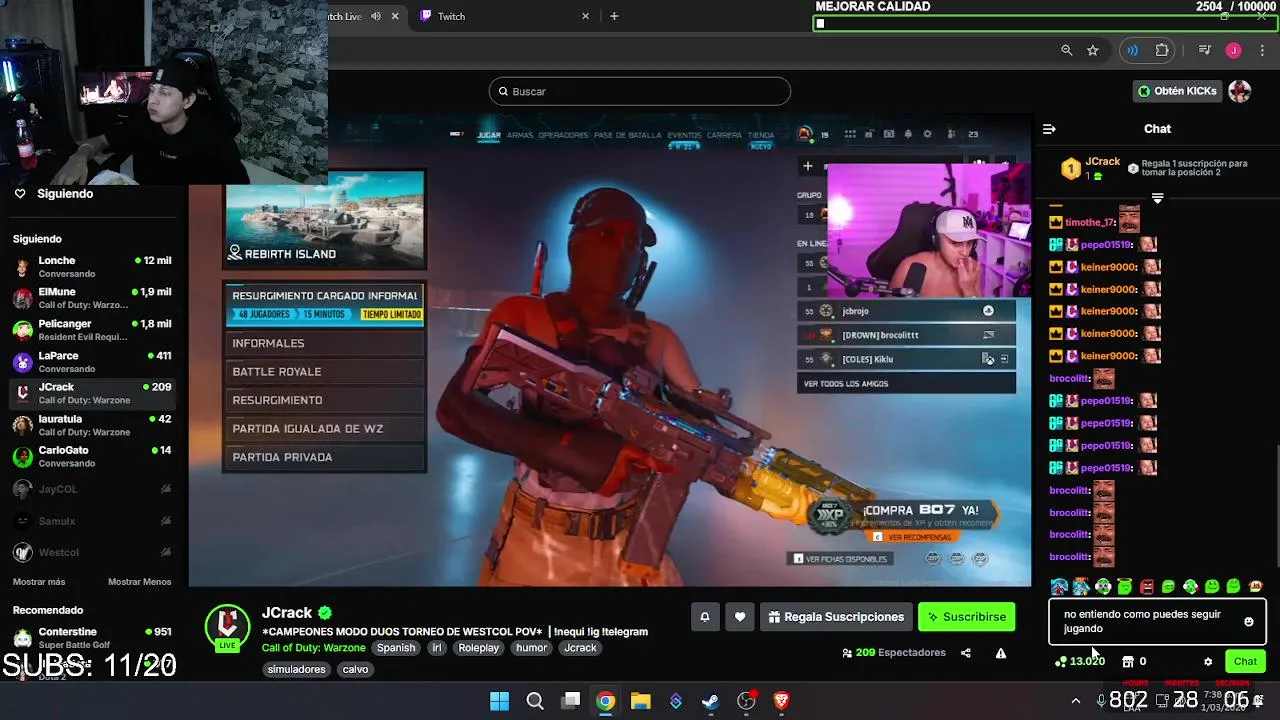
Task: Click the red angry emote in quick emotes
Action: pyautogui.click(x=1147, y=586)
